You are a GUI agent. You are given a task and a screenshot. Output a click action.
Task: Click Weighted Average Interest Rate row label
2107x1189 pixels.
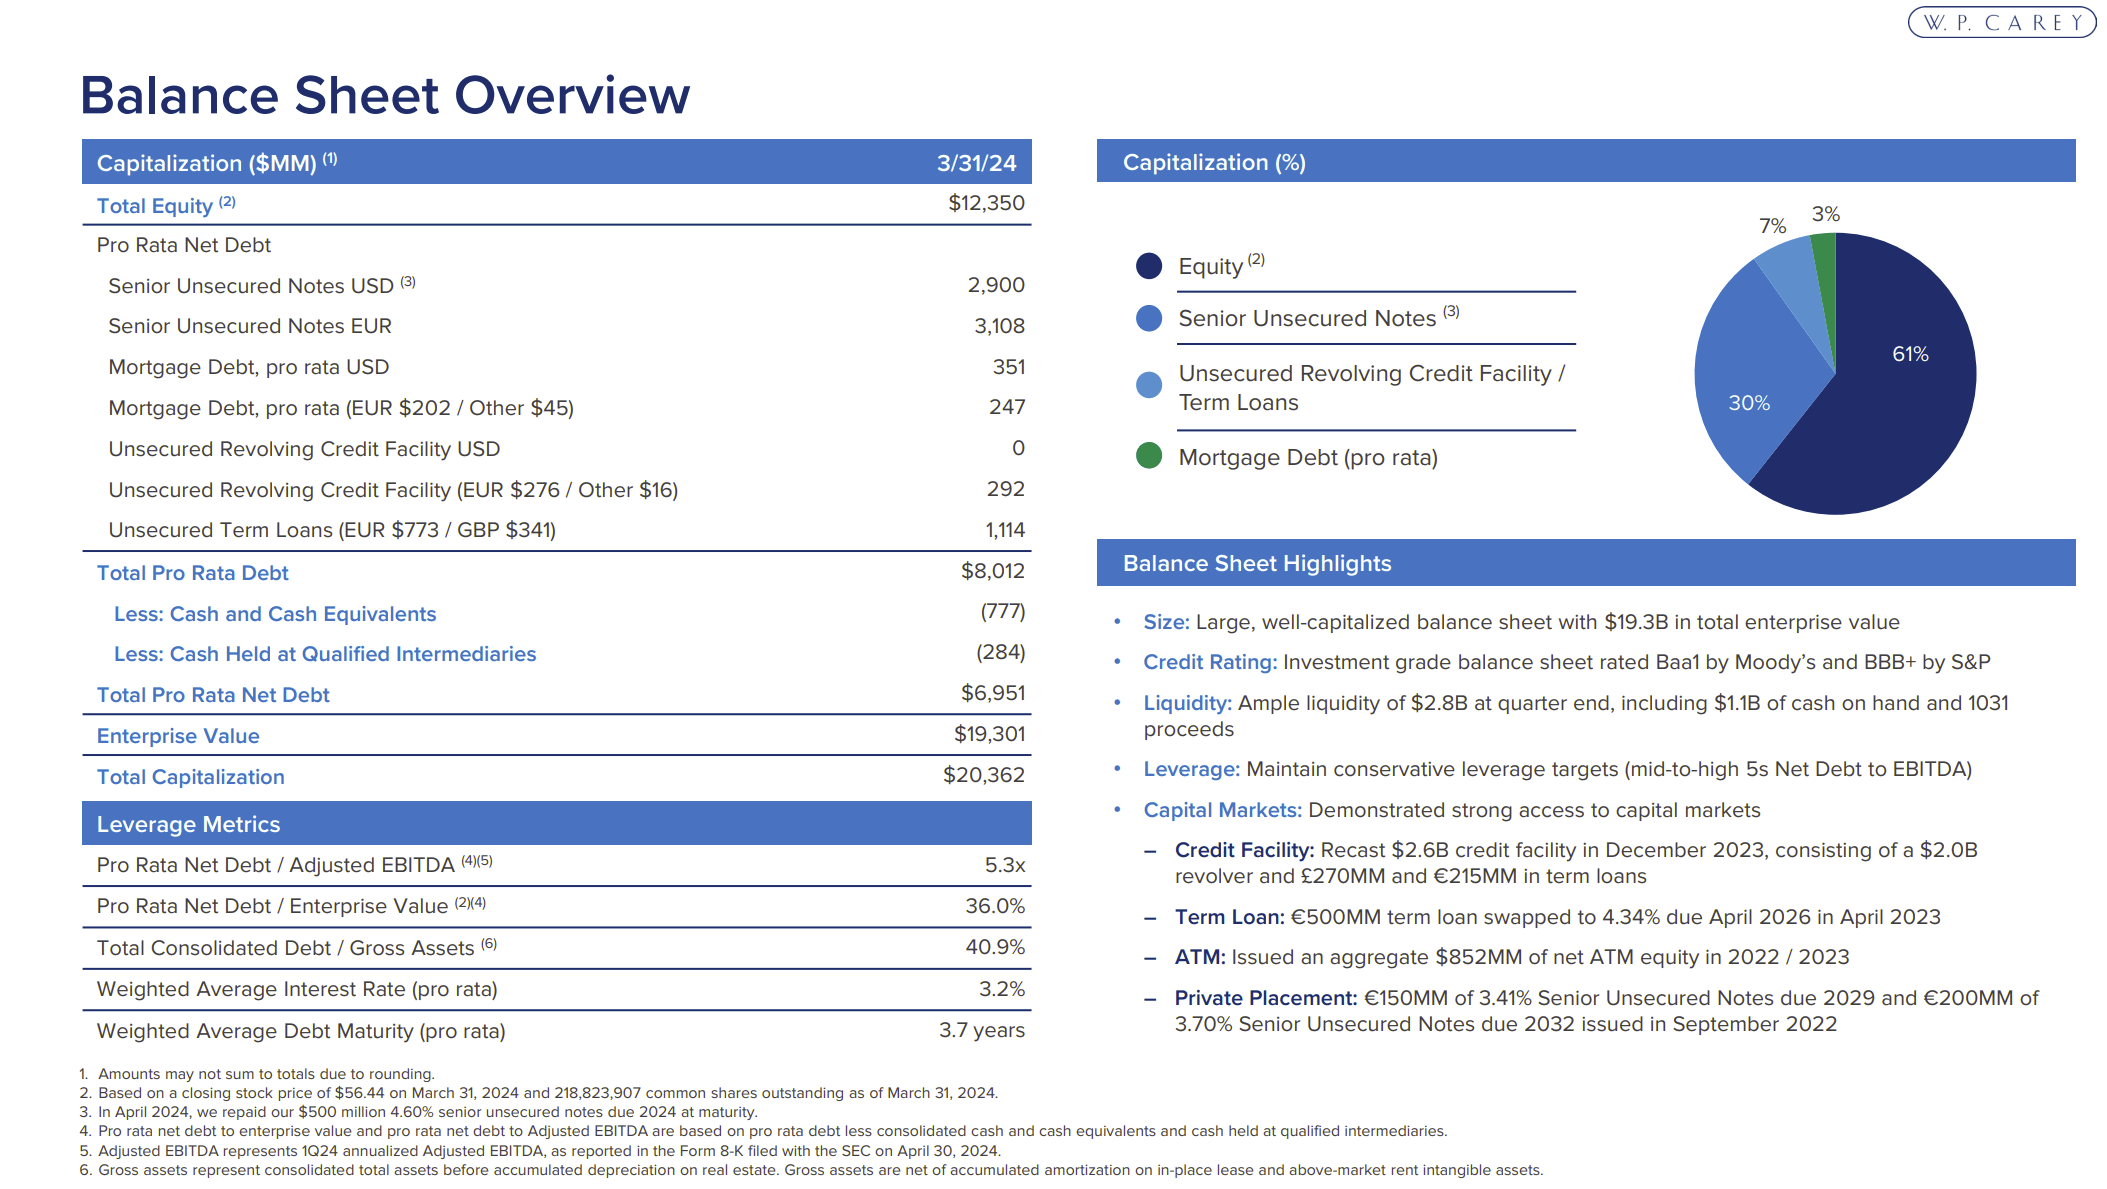click(x=297, y=989)
